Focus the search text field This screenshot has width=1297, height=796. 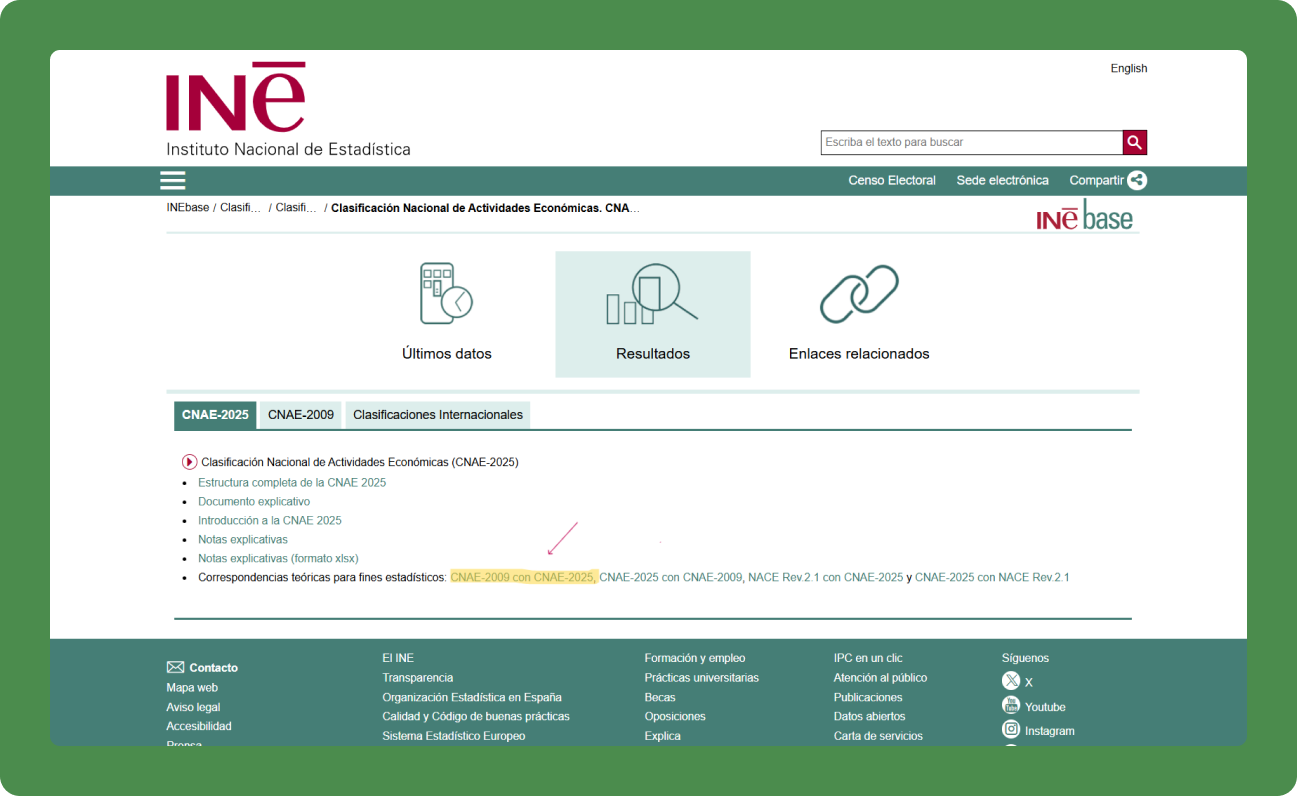pyautogui.click(x=972, y=142)
